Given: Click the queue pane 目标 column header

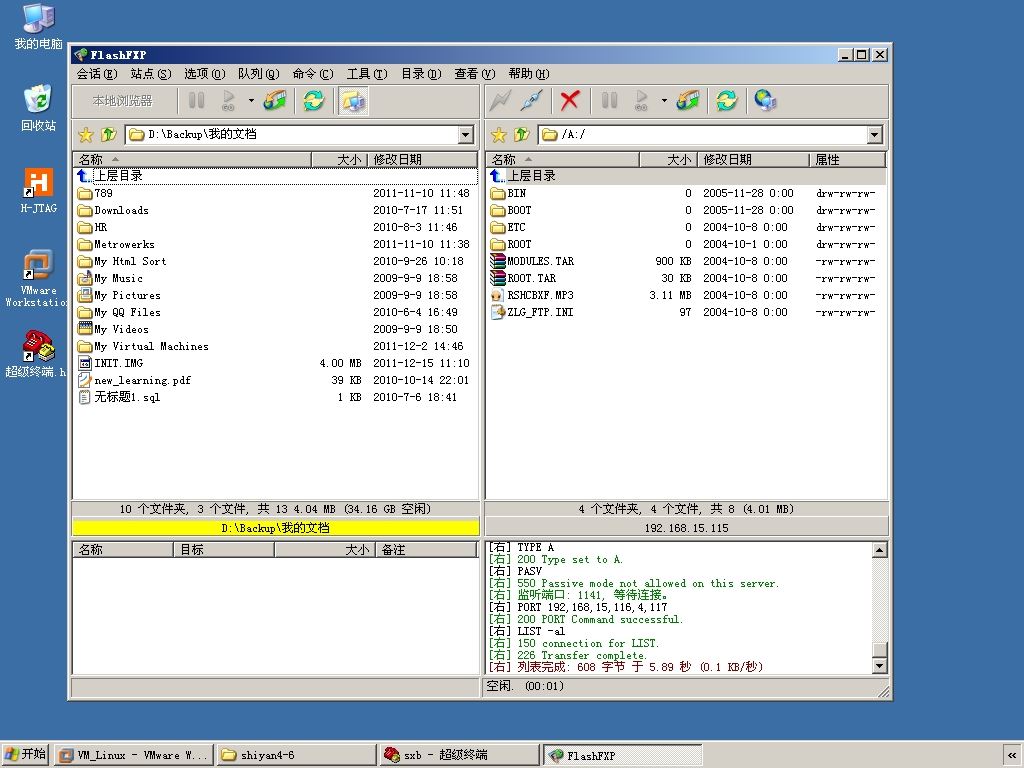Looking at the screenshot, I should point(224,550).
